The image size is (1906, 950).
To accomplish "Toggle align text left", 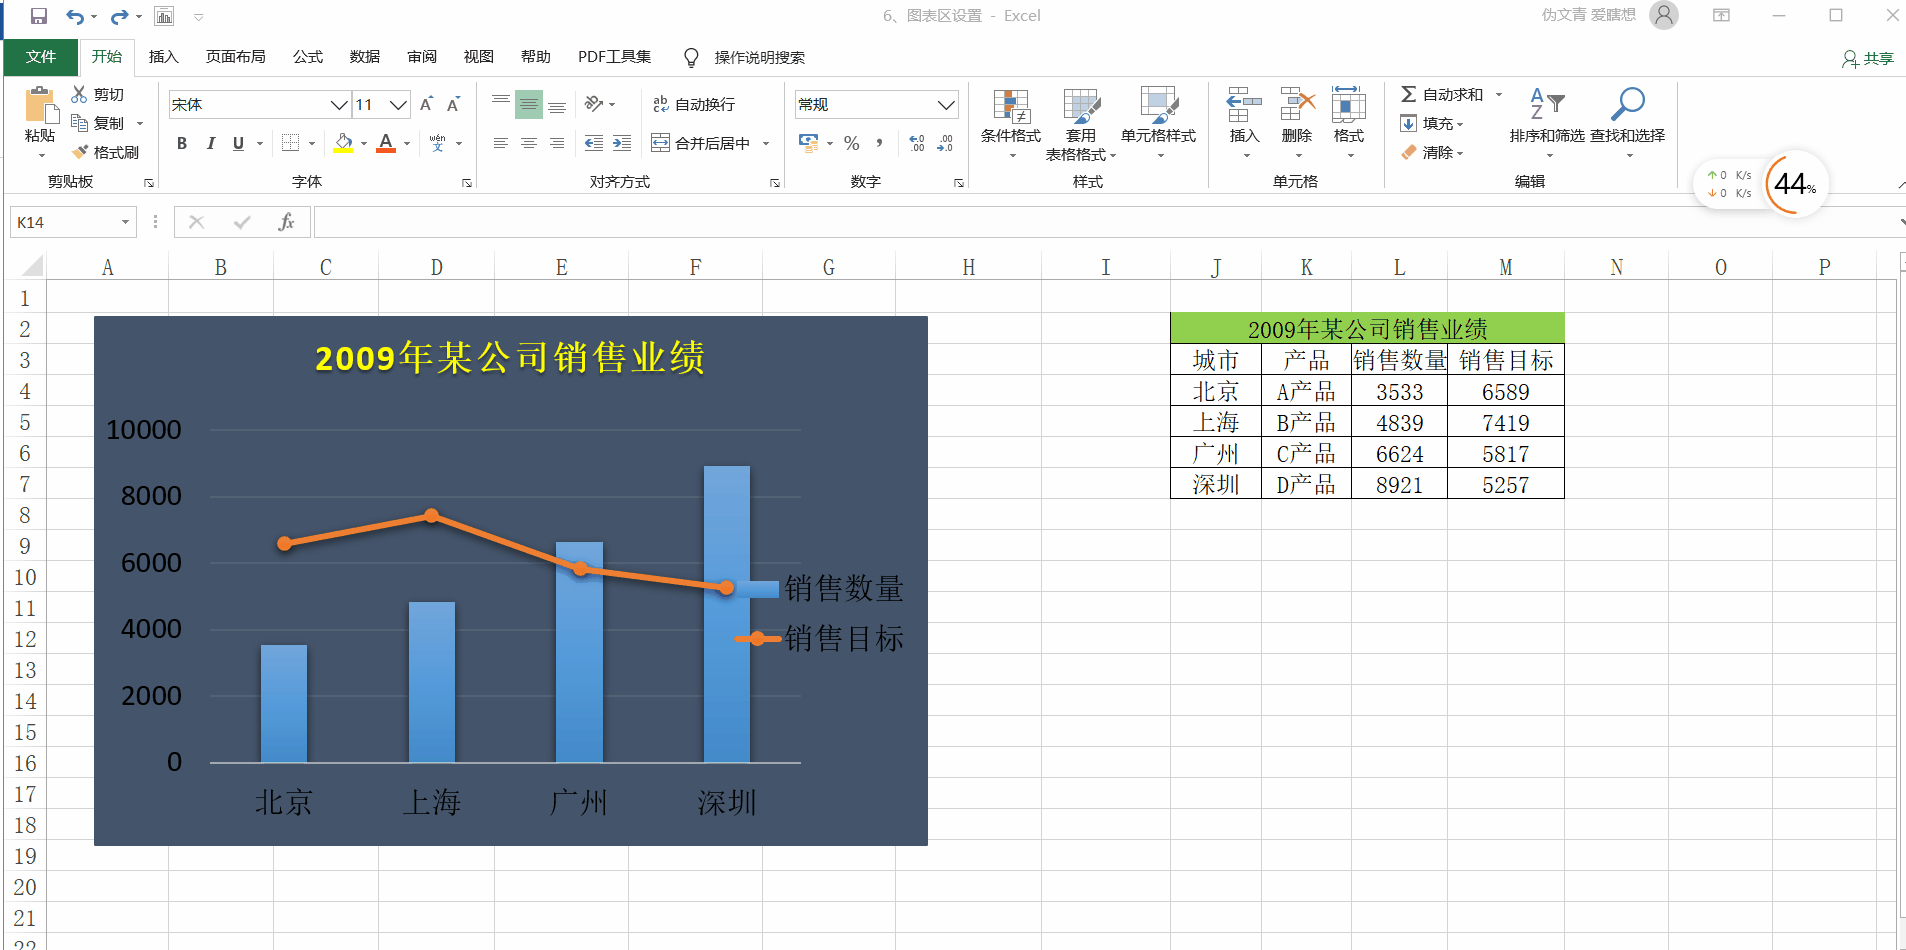I will (501, 143).
